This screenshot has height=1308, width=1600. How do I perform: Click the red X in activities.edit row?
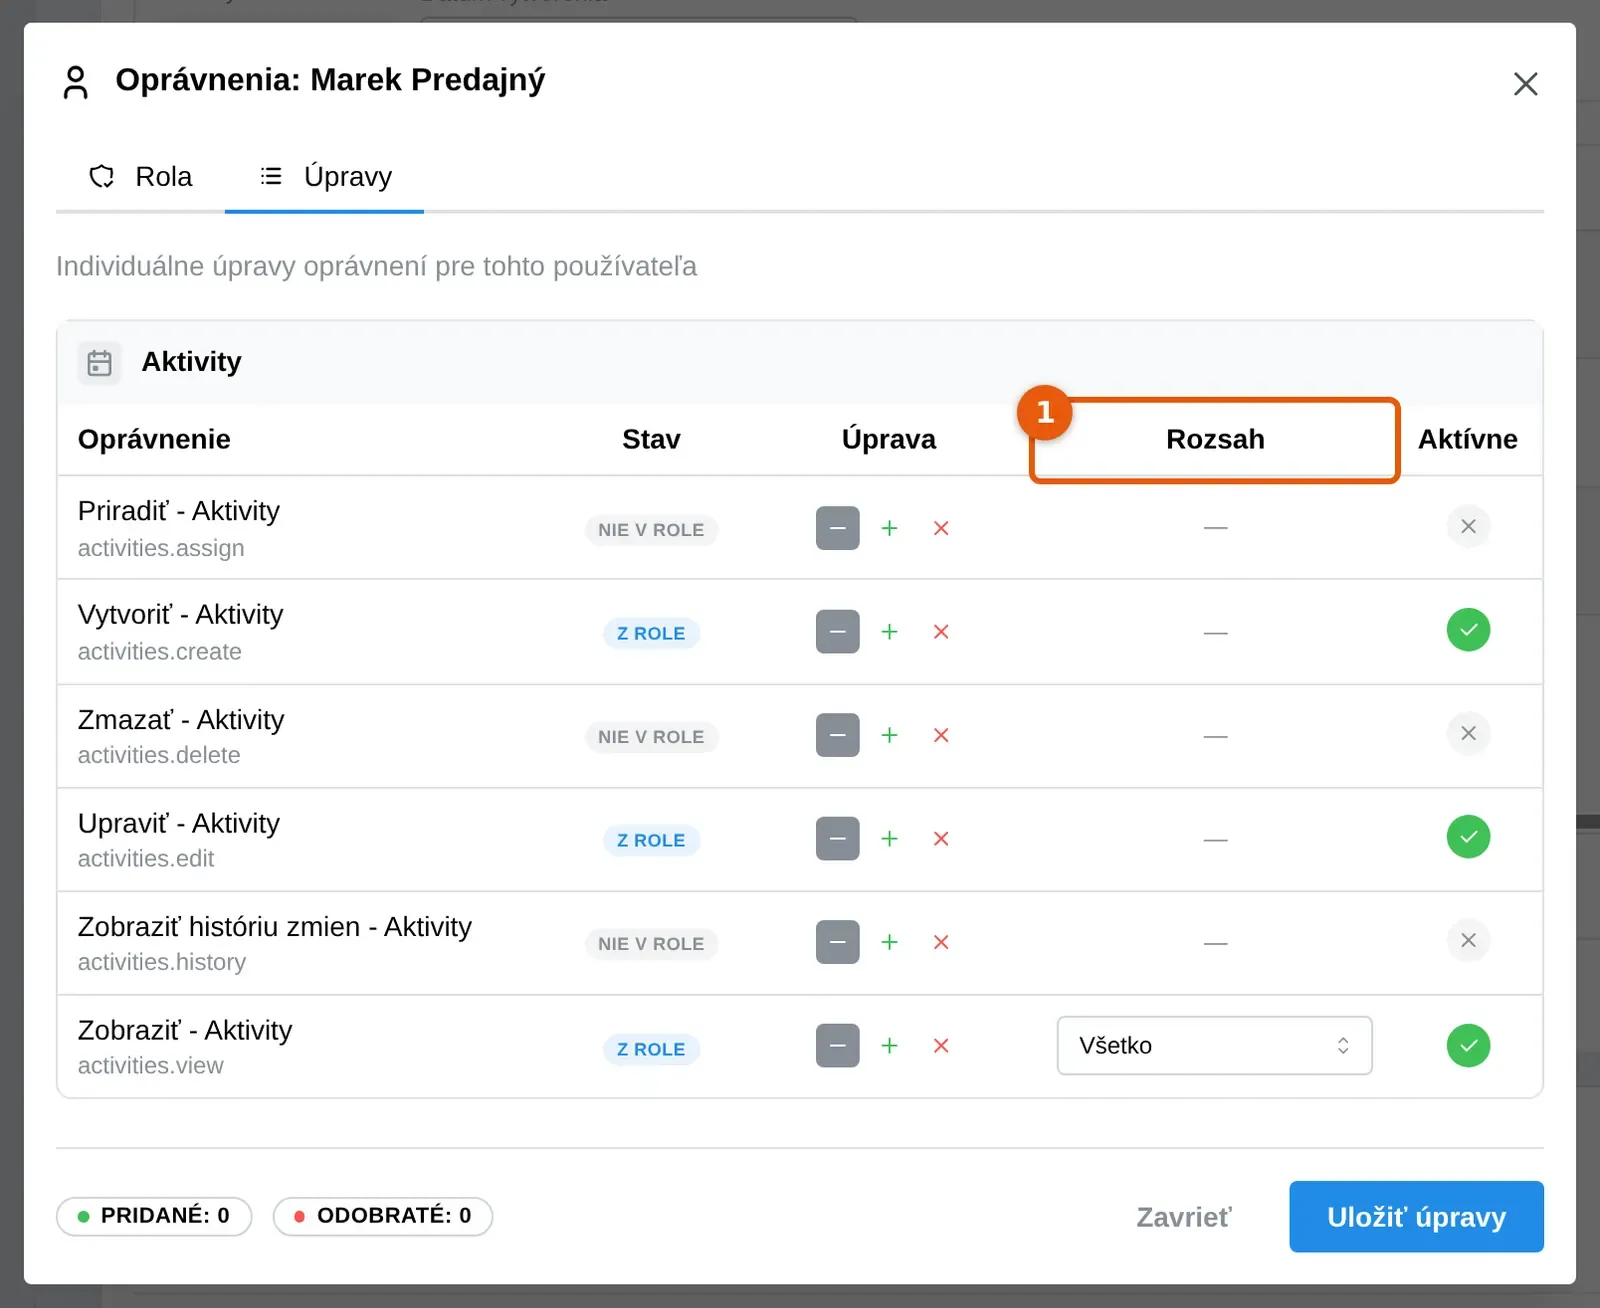941,839
